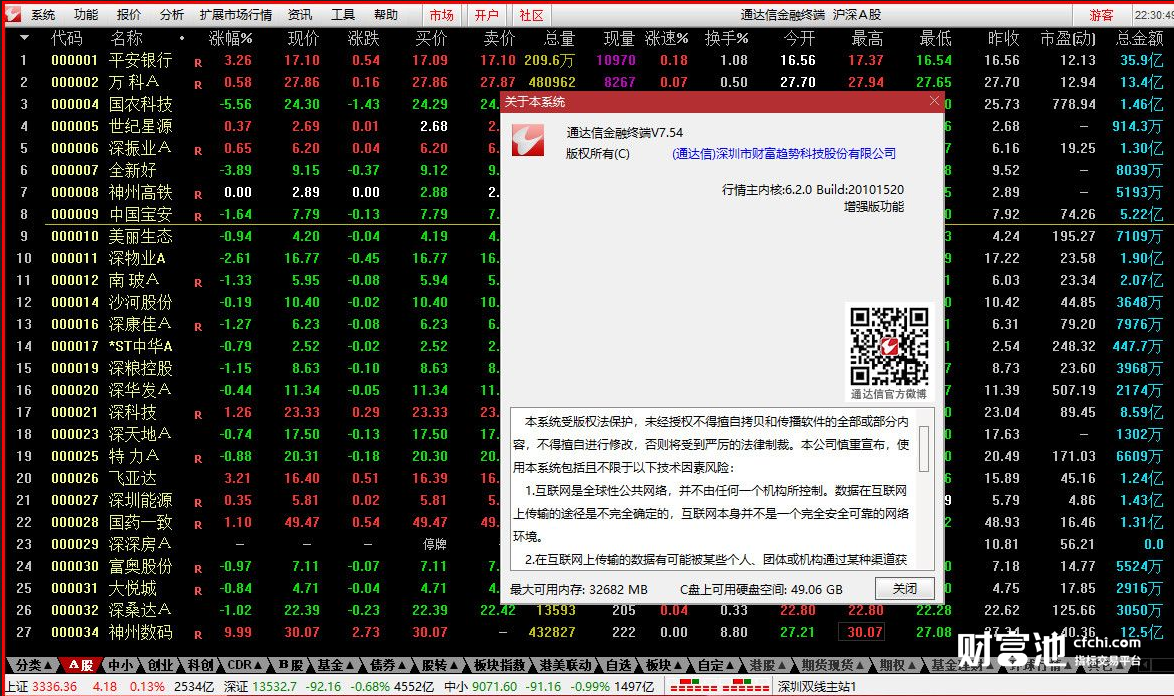Screen dimensions: 1174x696
Task: Select the 港美联动 tab
Action: click(565, 665)
